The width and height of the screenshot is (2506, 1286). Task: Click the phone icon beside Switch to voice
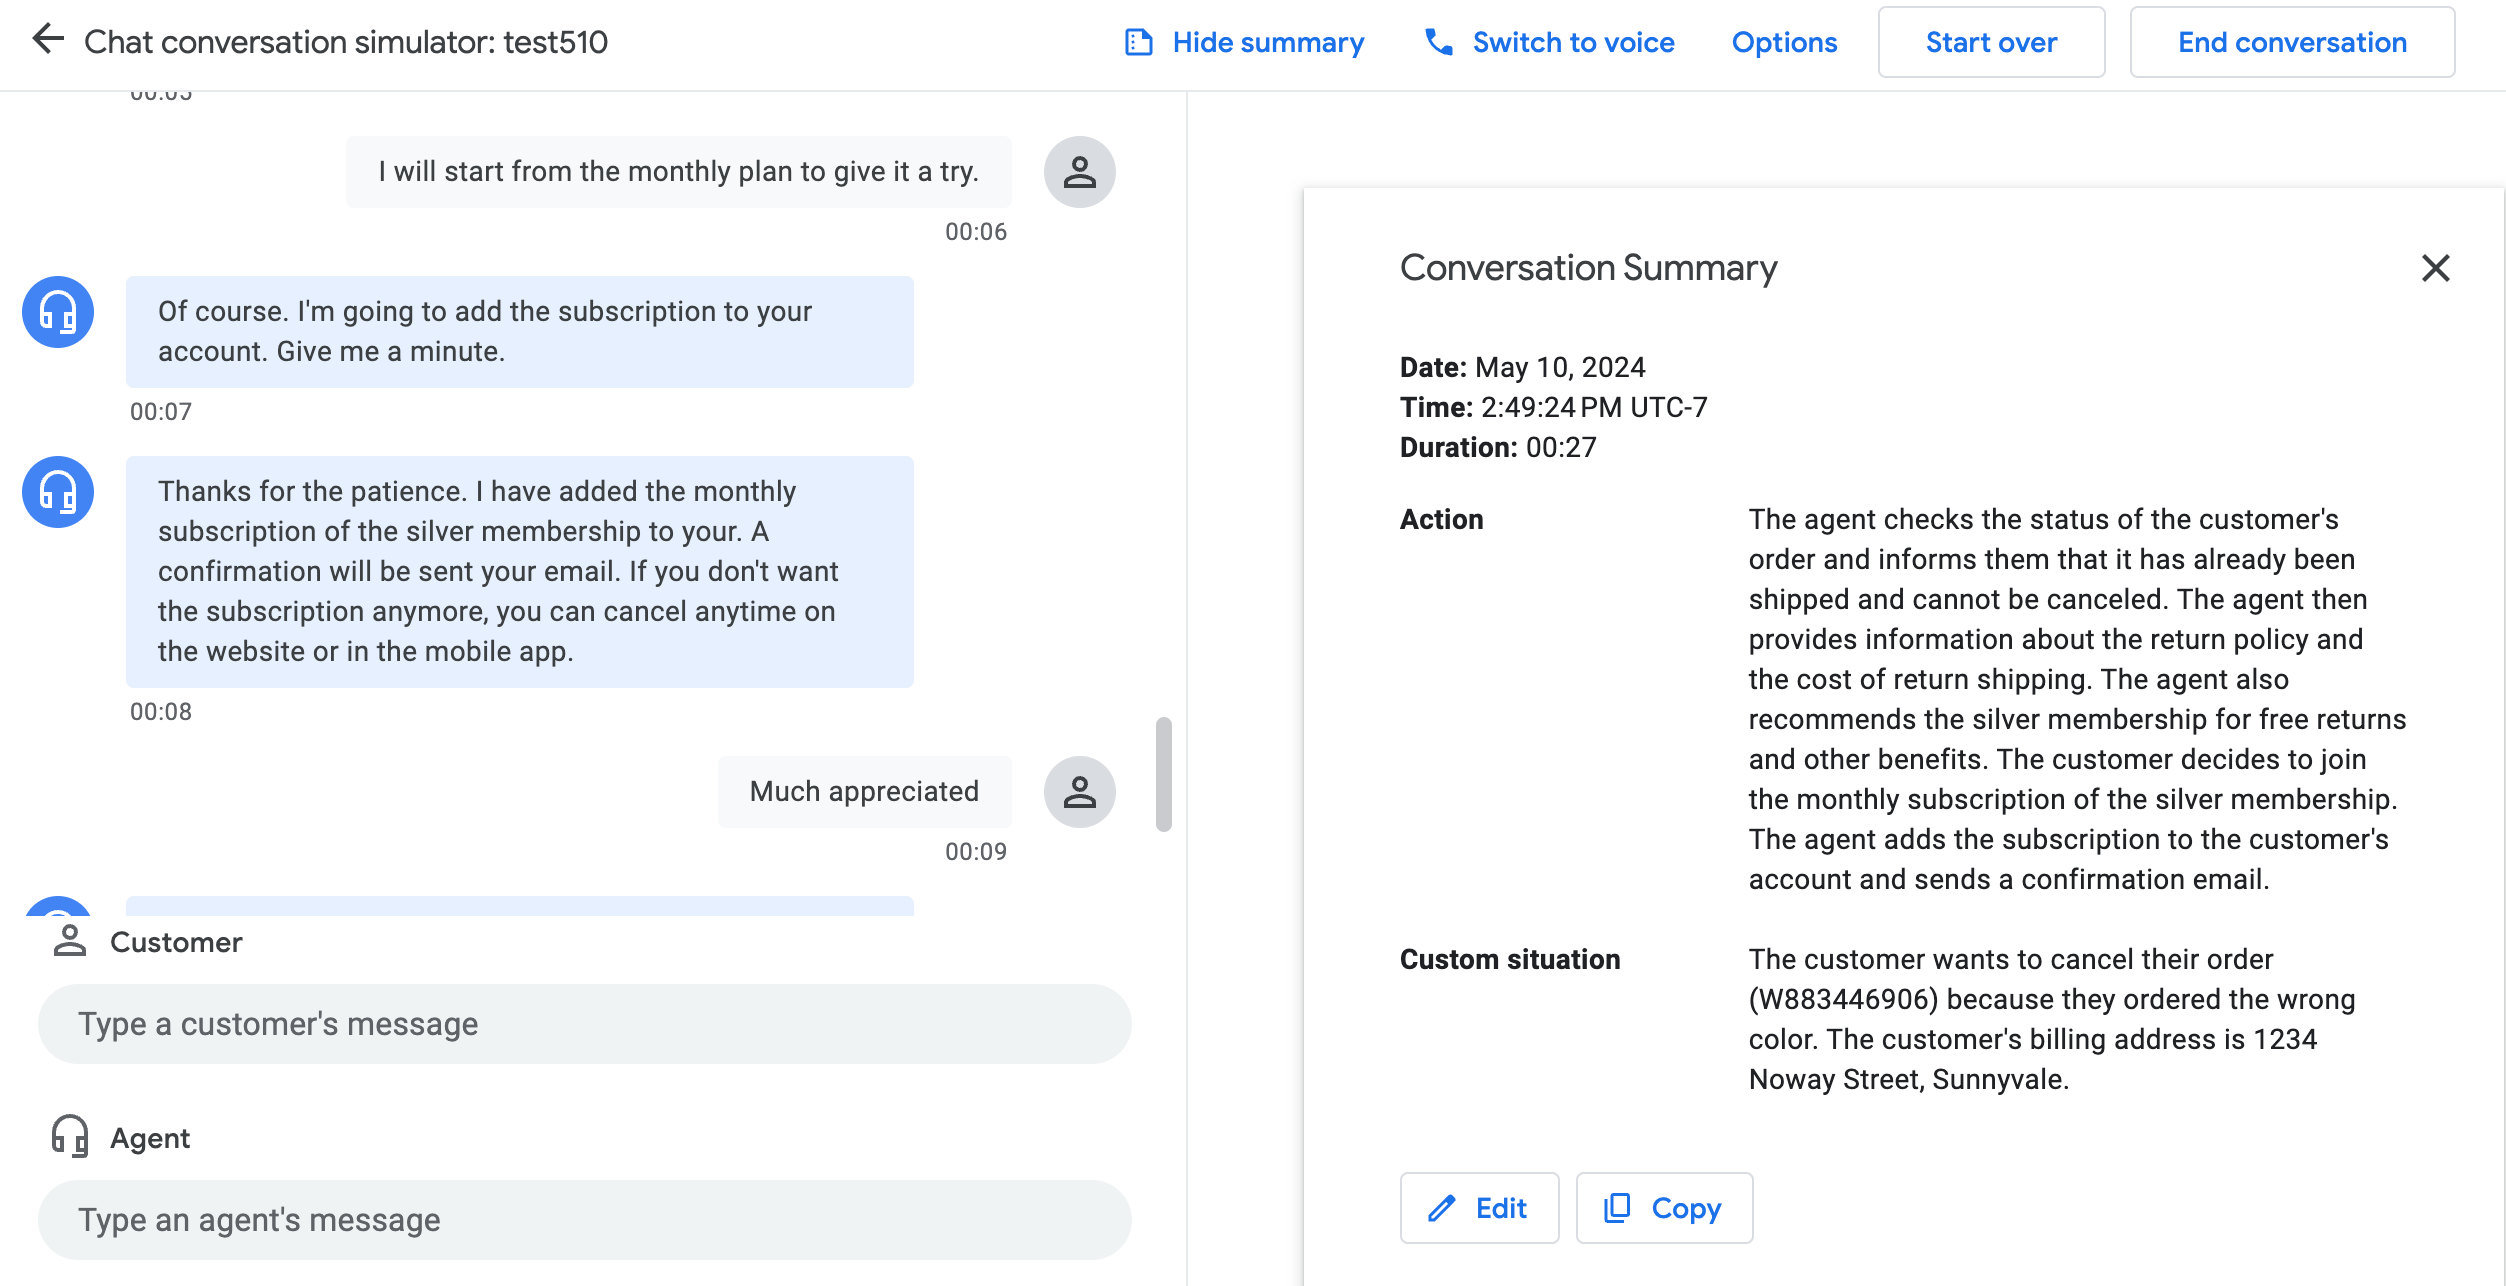[x=1438, y=42]
